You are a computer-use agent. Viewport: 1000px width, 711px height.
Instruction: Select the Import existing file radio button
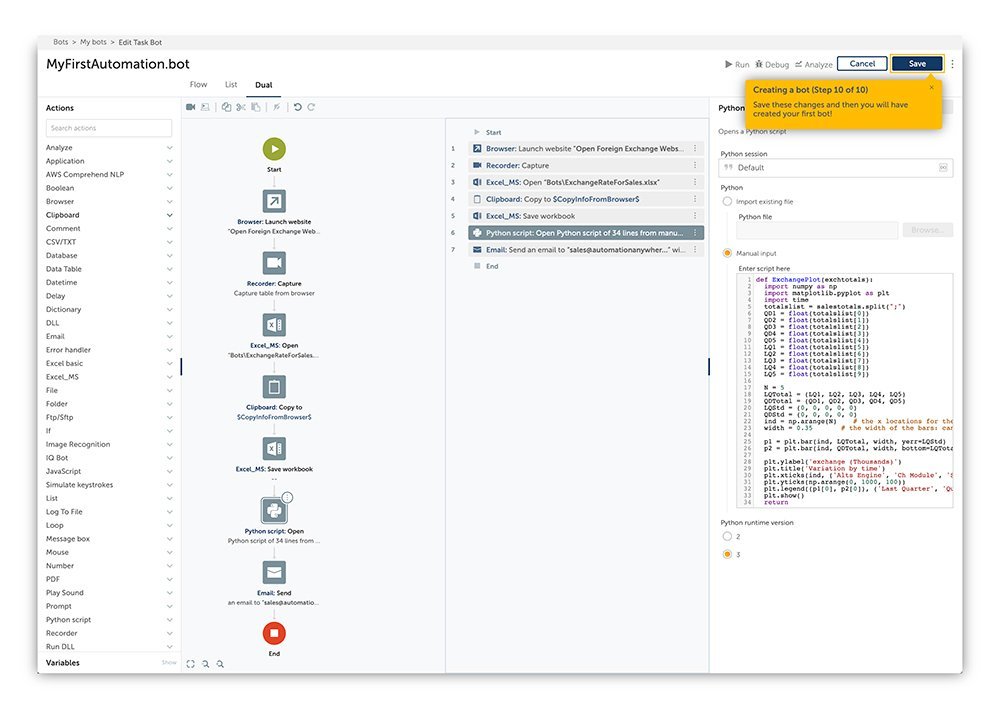coord(727,202)
